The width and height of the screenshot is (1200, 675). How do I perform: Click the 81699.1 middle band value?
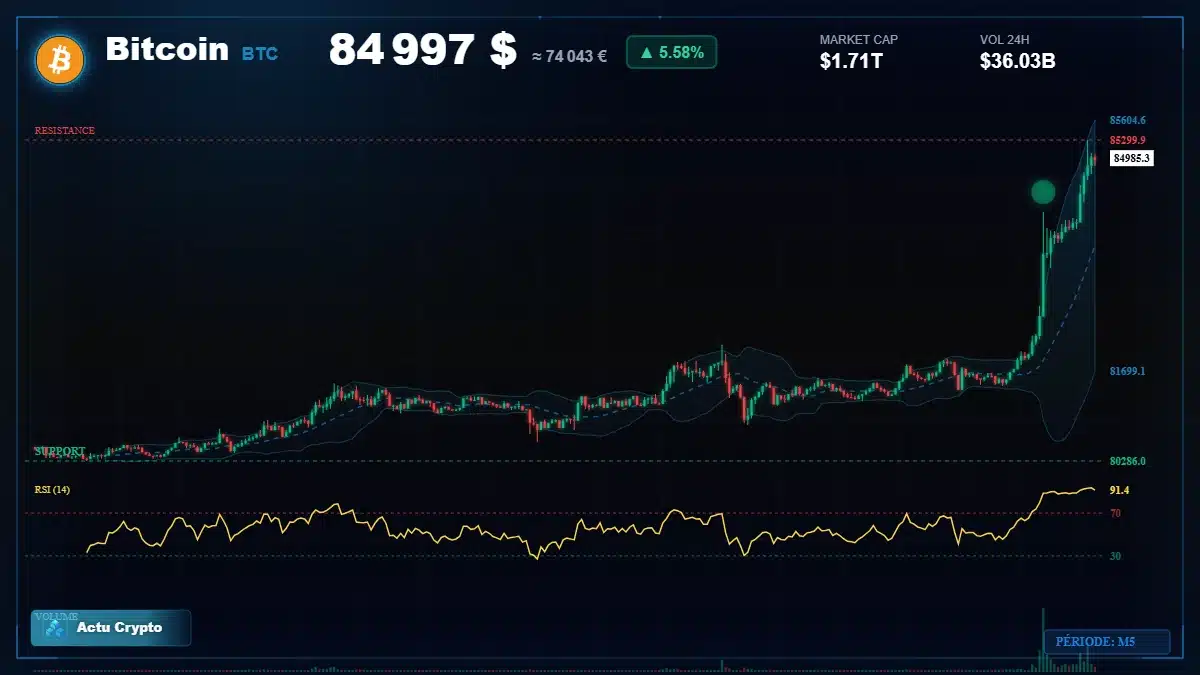click(1127, 371)
